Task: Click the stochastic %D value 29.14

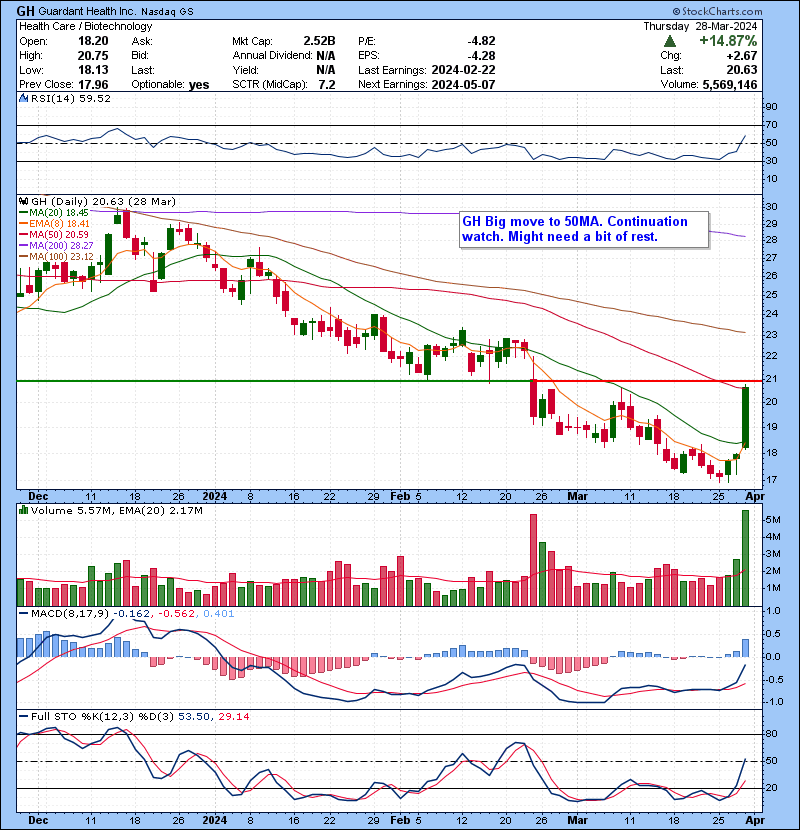Action: [233, 717]
